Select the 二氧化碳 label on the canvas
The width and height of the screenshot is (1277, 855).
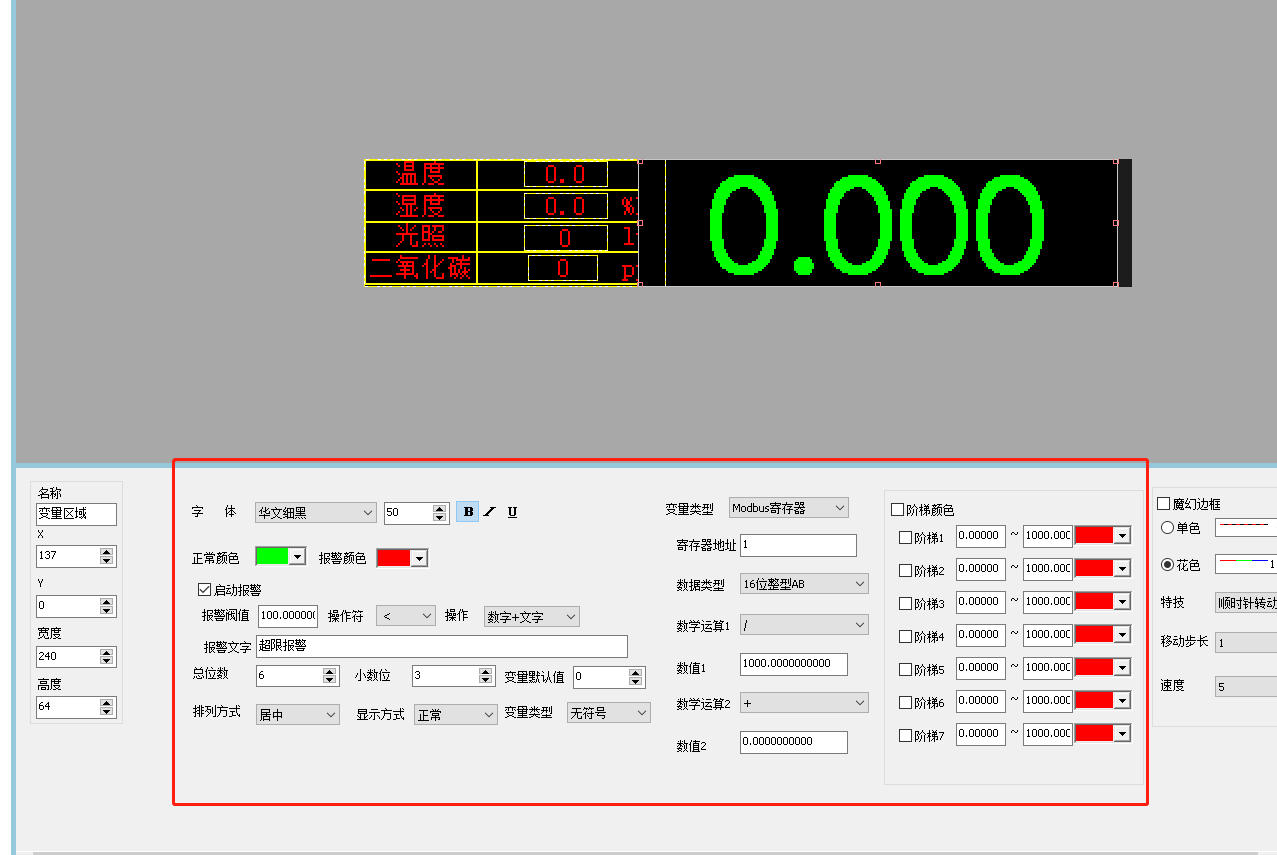click(x=420, y=268)
